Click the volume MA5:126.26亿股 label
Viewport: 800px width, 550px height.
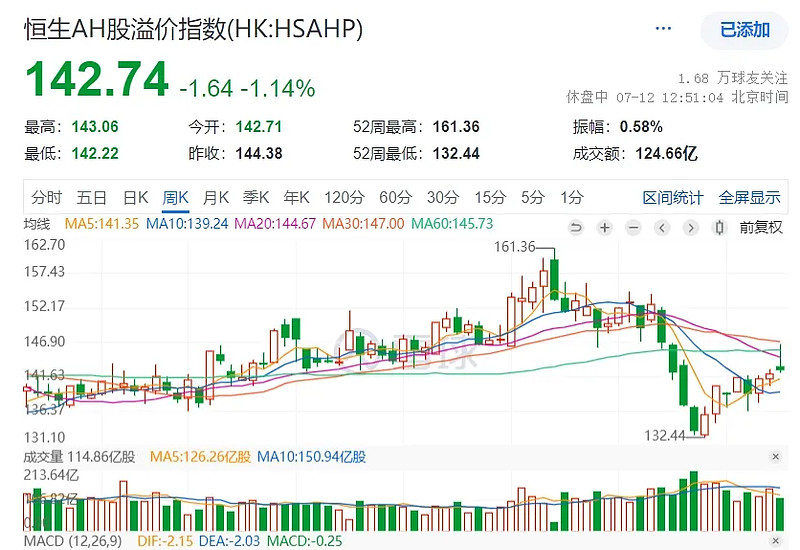click(200, 457)
